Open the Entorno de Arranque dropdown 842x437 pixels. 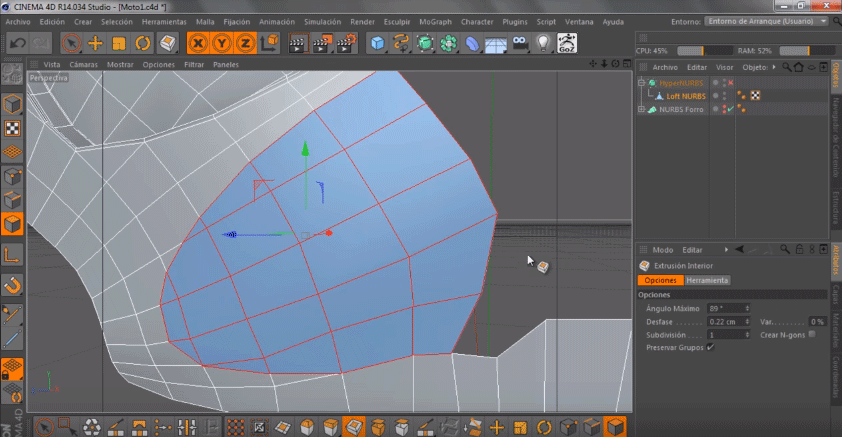click(x=767, y=20)
